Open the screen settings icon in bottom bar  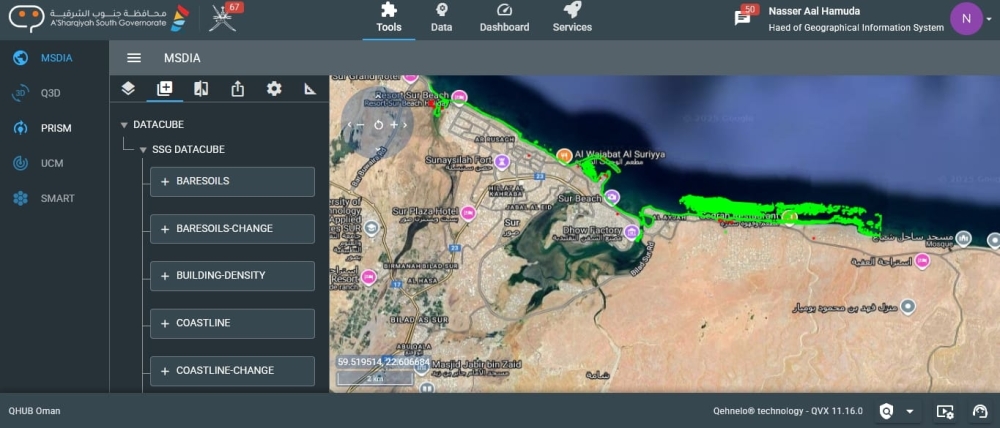pyautogui.click(x=945, y=411)
